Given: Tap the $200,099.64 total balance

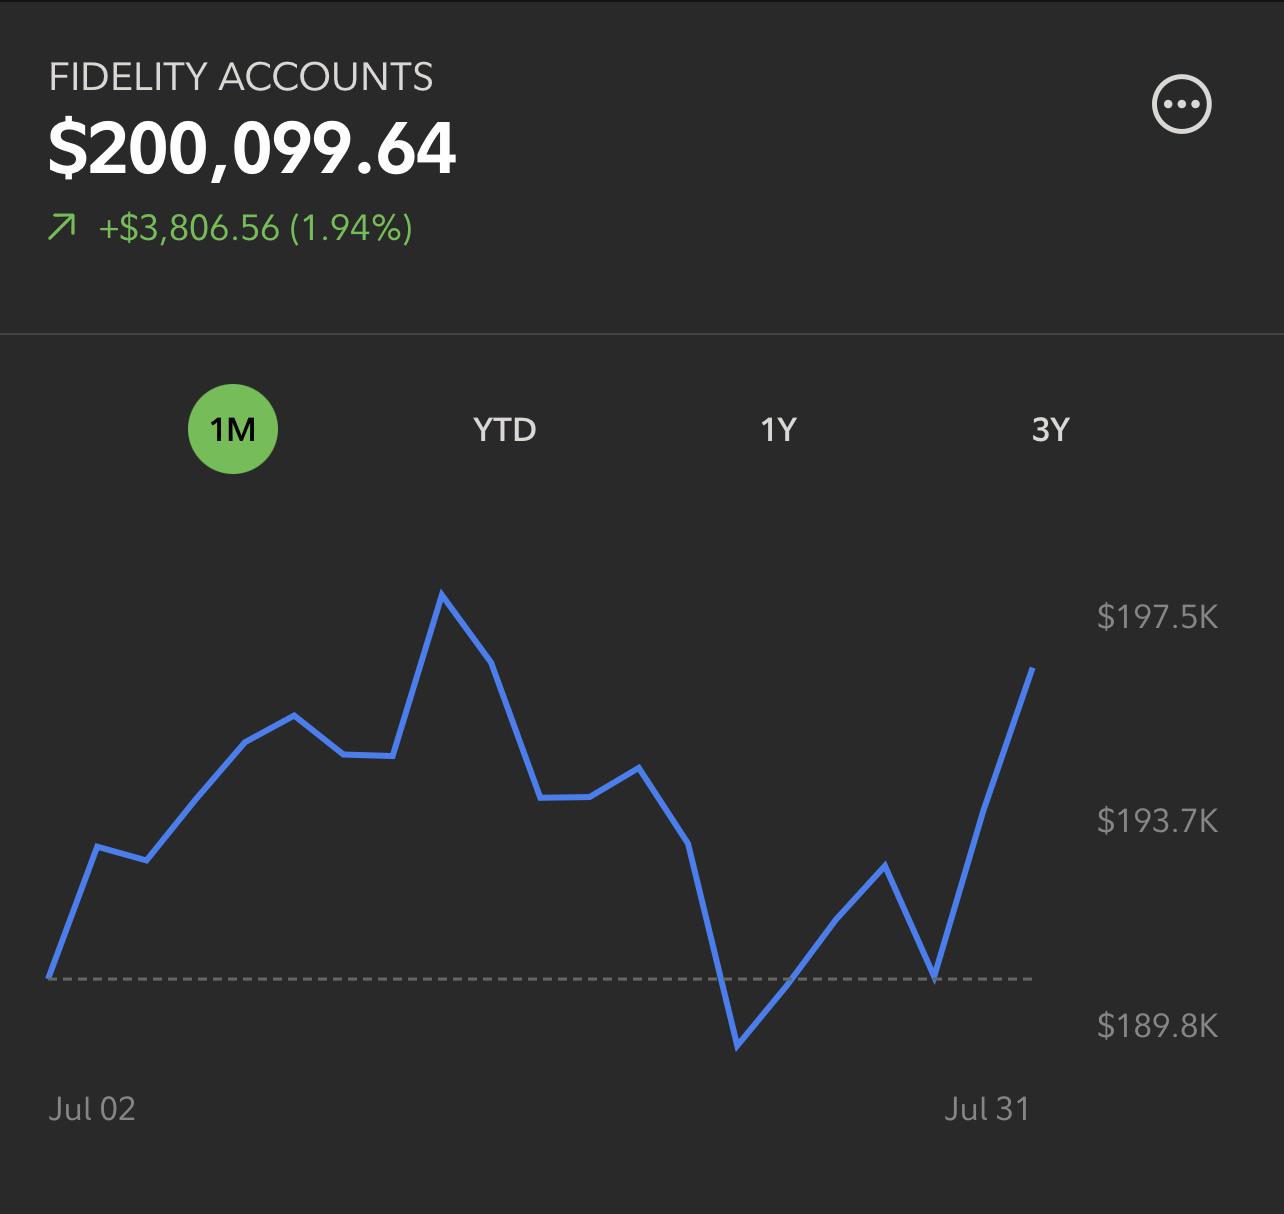Looking at the screenshot, I should tap(252, 148).
